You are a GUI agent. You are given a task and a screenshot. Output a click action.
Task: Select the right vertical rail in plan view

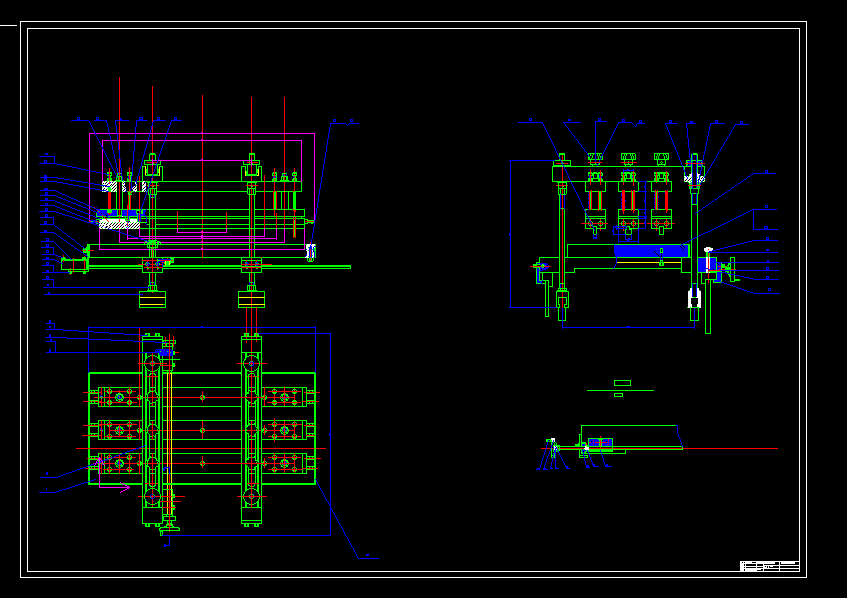point(251,430)
